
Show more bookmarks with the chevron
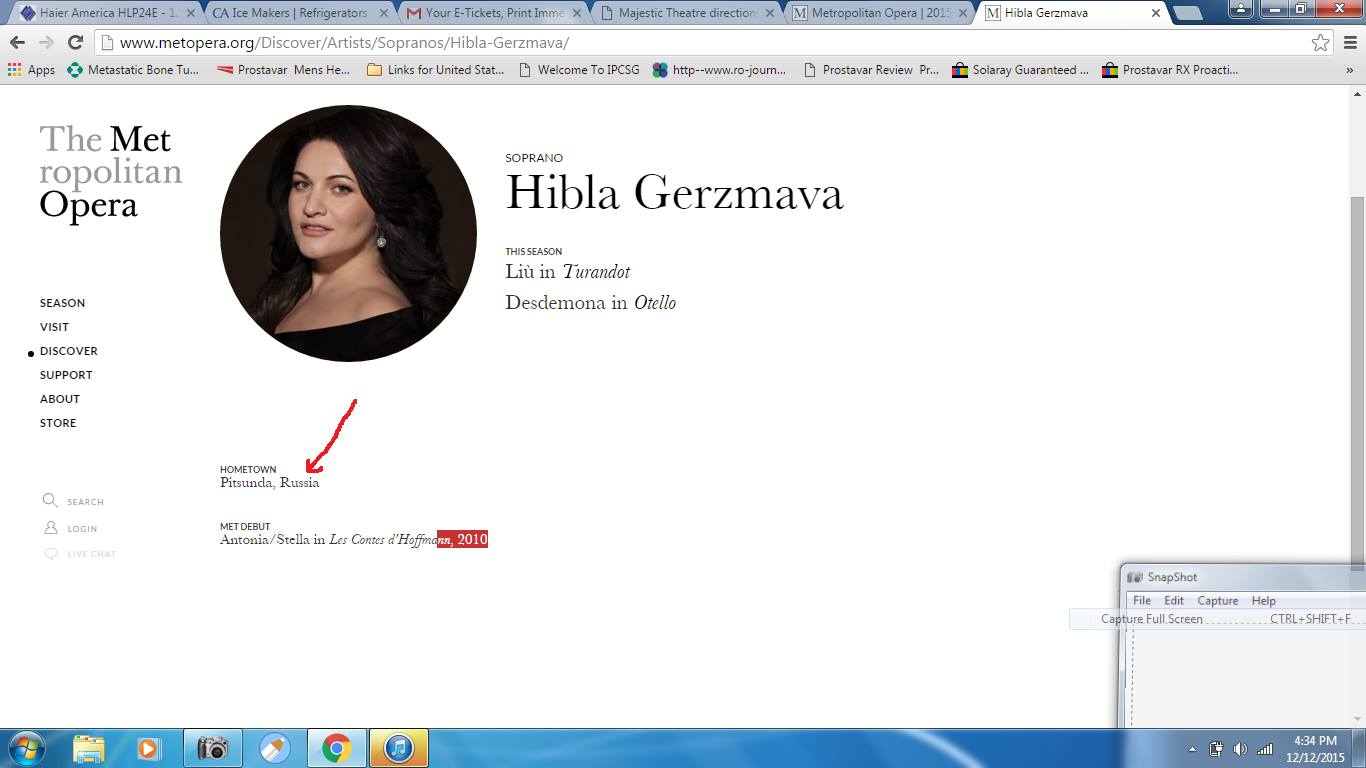1350,70
